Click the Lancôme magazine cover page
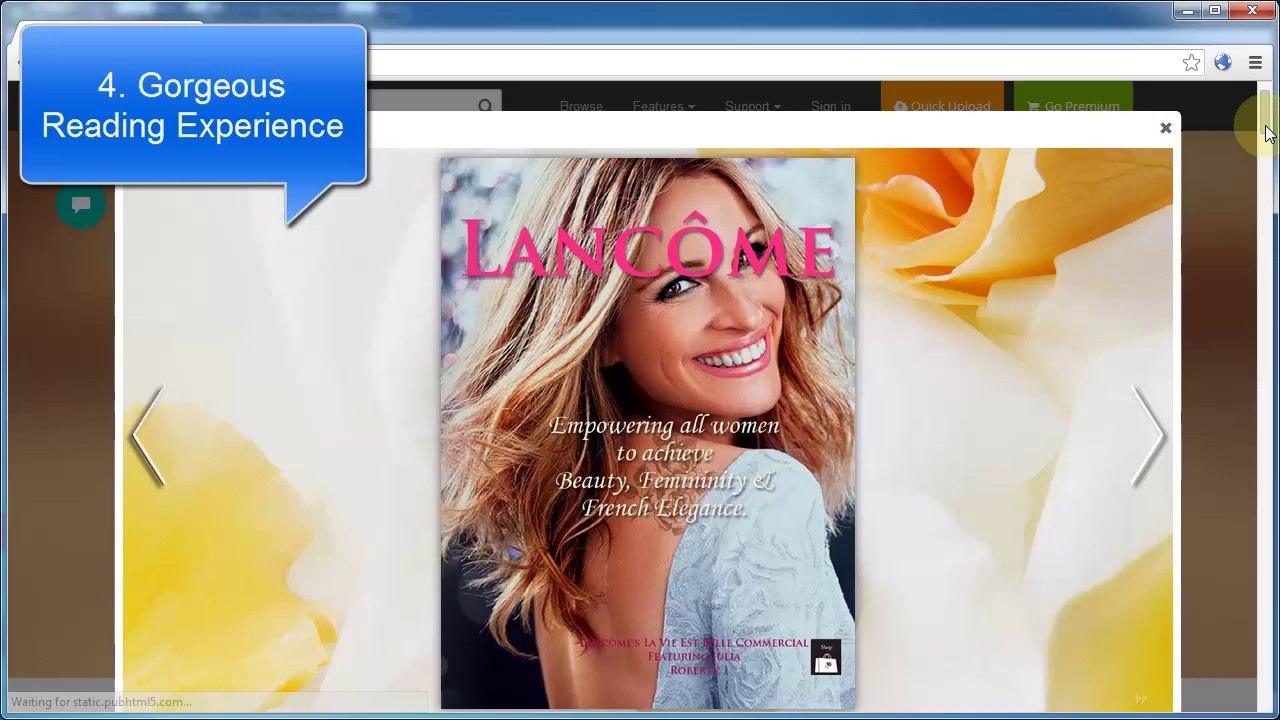The image size is (1280, 720). (x=648, y=433)
